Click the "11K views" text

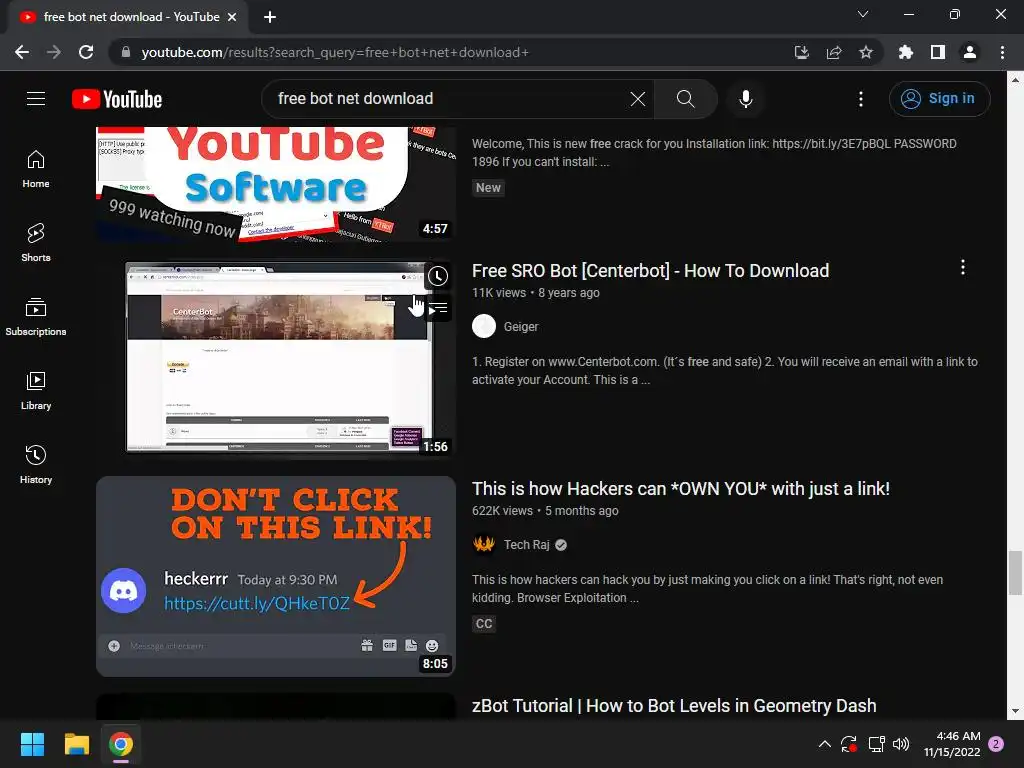coord(499,293)
